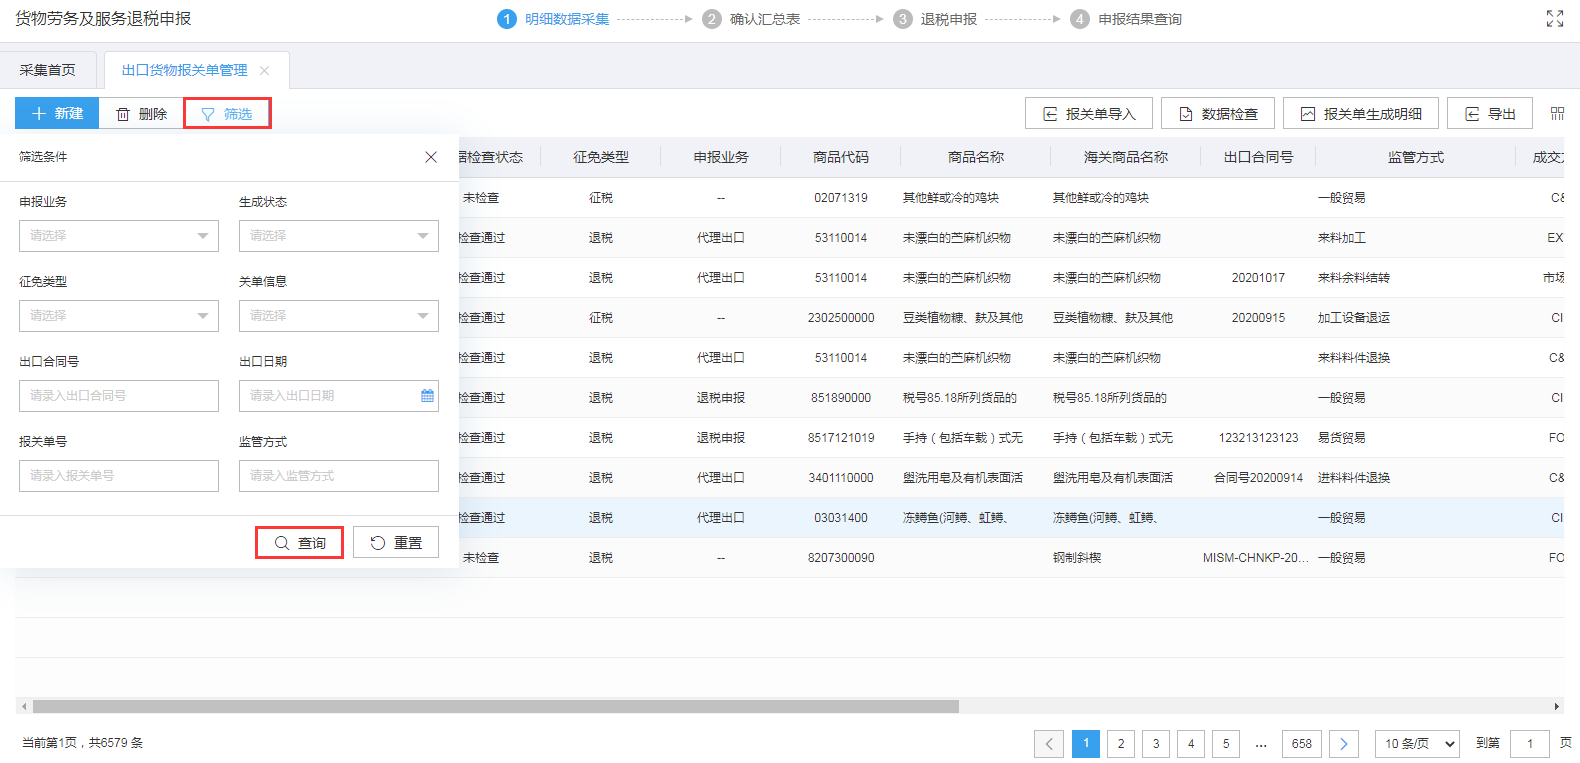
Task: Focus the 报关单号 input field
Action: click(x=118, y=476)
